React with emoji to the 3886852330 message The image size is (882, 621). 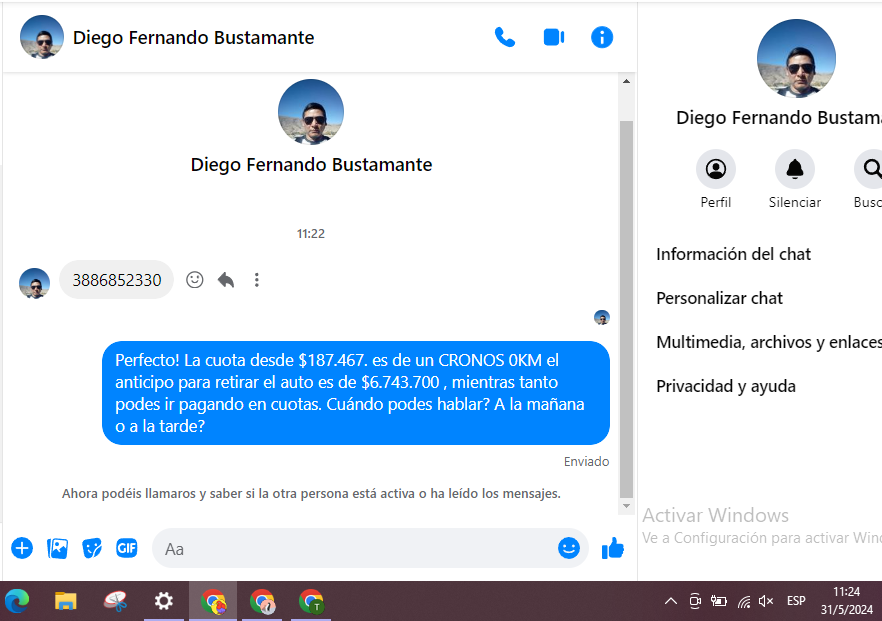tap(195, 280)
